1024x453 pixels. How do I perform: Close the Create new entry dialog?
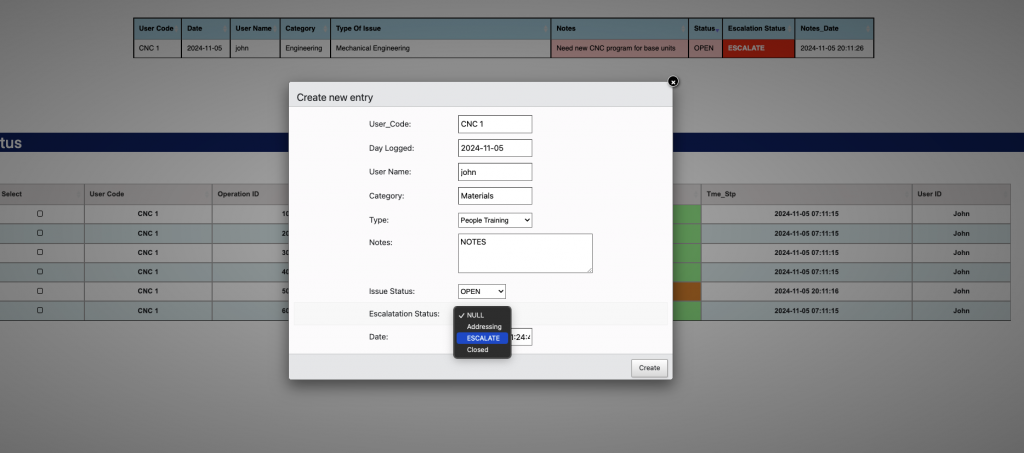click(x=673, y=82)
